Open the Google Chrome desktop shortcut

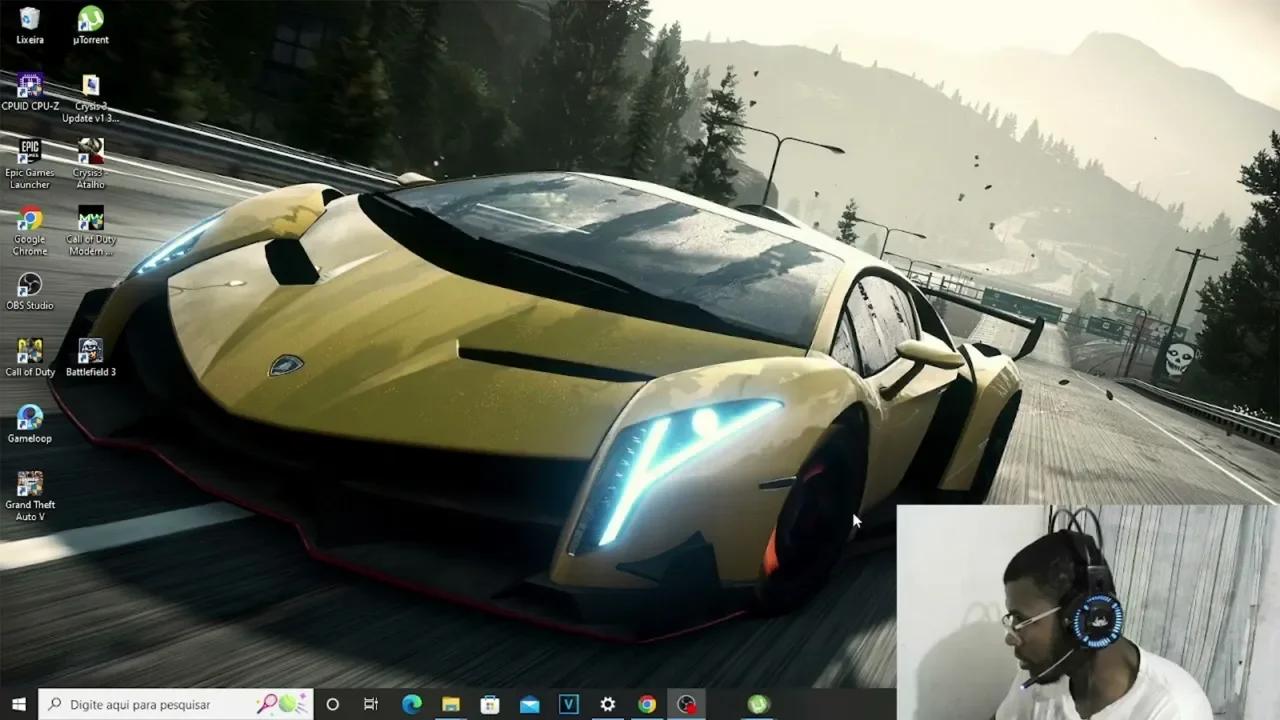point(30,230)
